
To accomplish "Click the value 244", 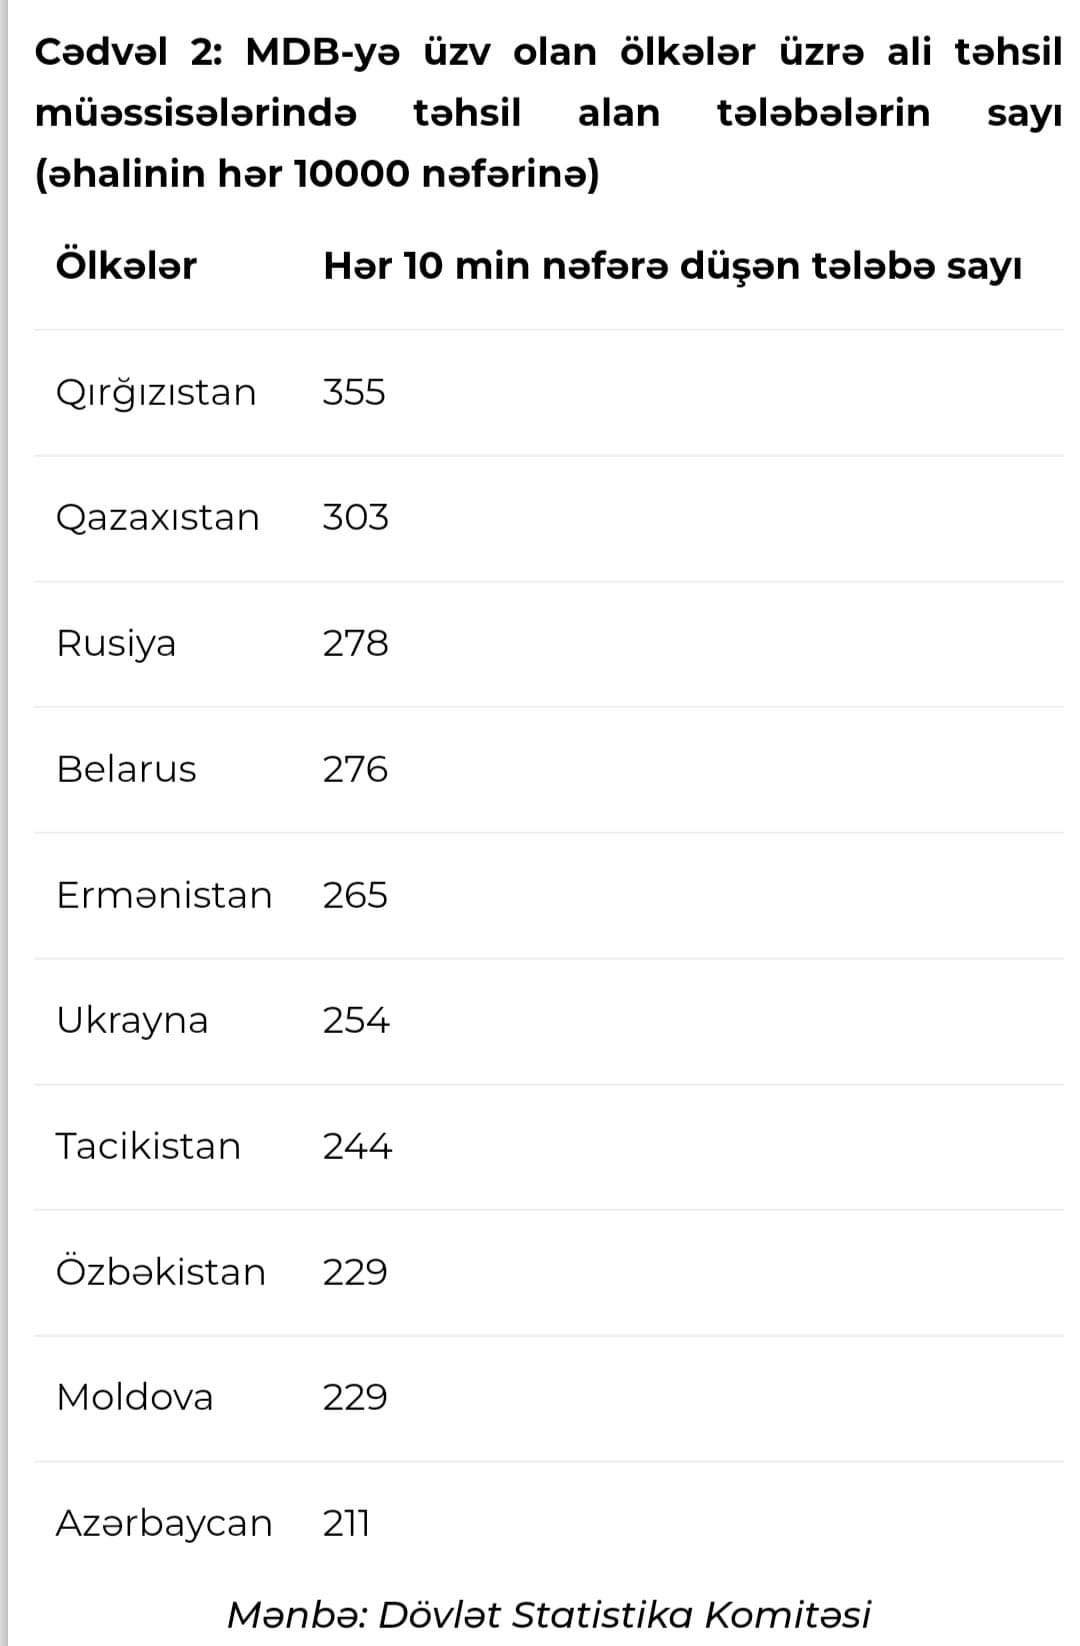I will (x=357, y=1146).
